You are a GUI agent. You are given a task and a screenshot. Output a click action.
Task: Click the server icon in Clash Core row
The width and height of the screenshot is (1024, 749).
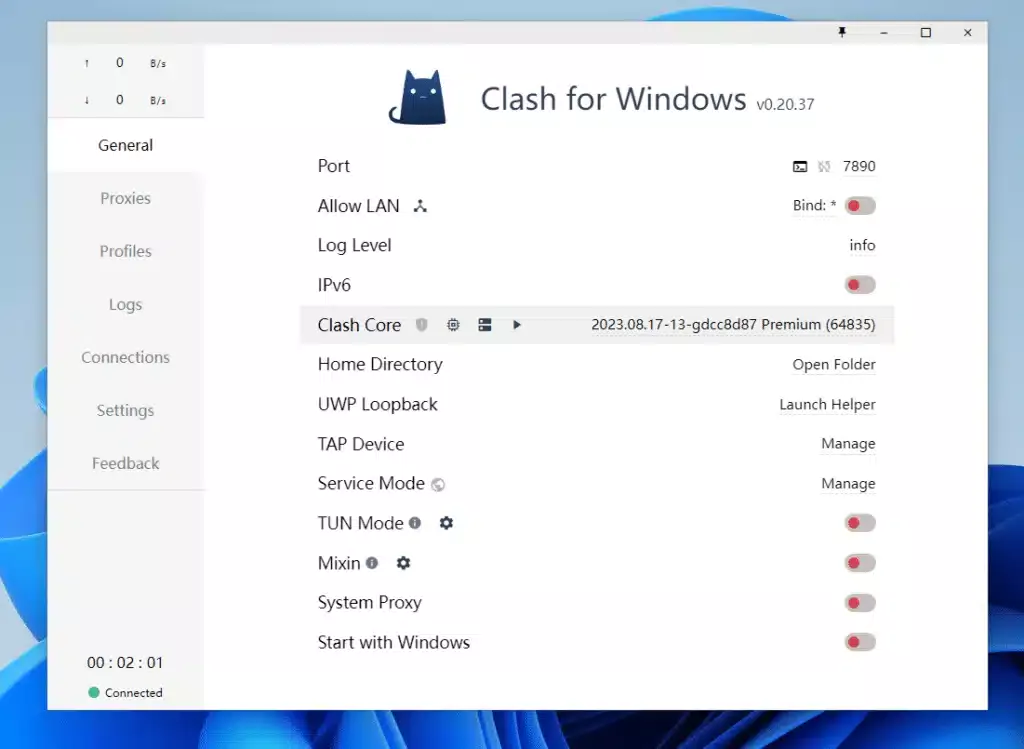point(485,325)
